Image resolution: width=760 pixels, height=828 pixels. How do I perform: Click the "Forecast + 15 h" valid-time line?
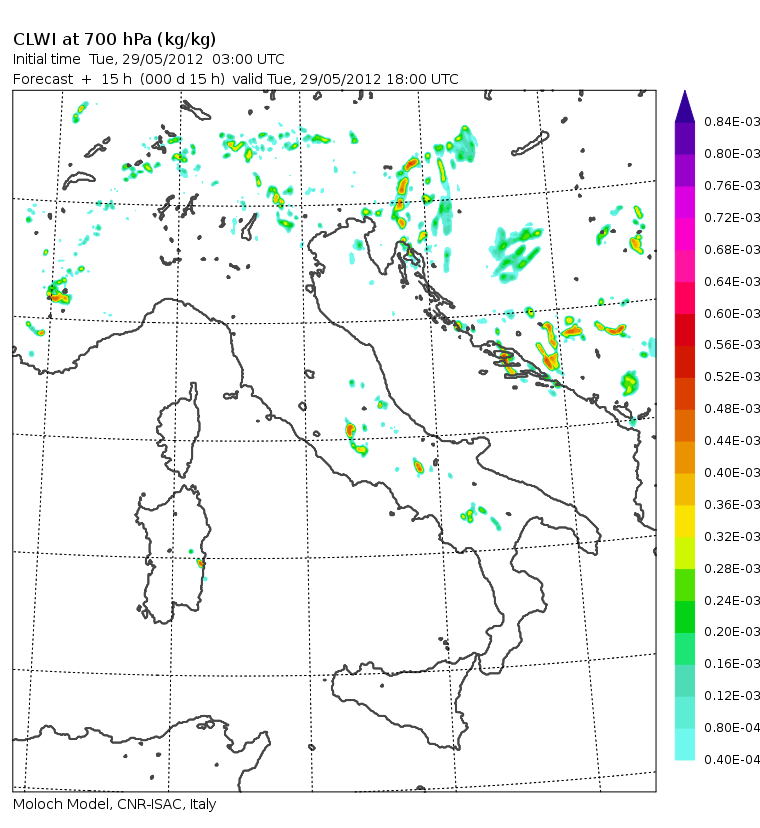[x=236, y=79]
